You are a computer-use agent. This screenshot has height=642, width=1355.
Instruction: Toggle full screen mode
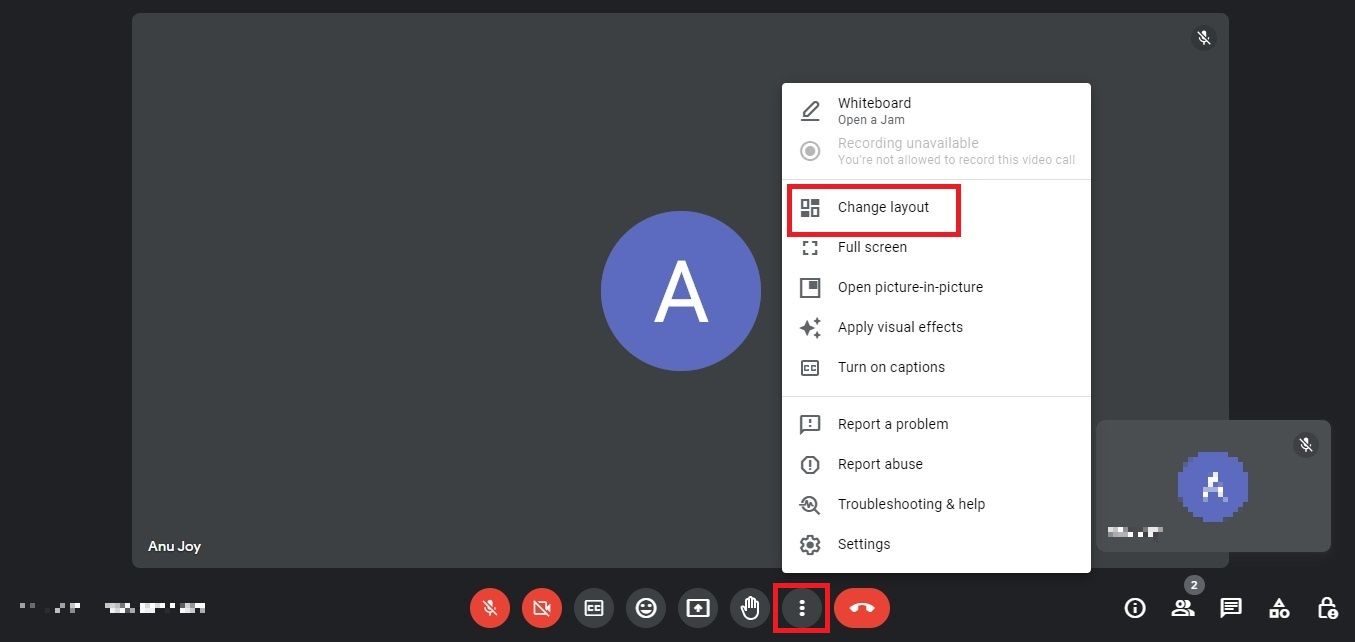coord(872,247)
